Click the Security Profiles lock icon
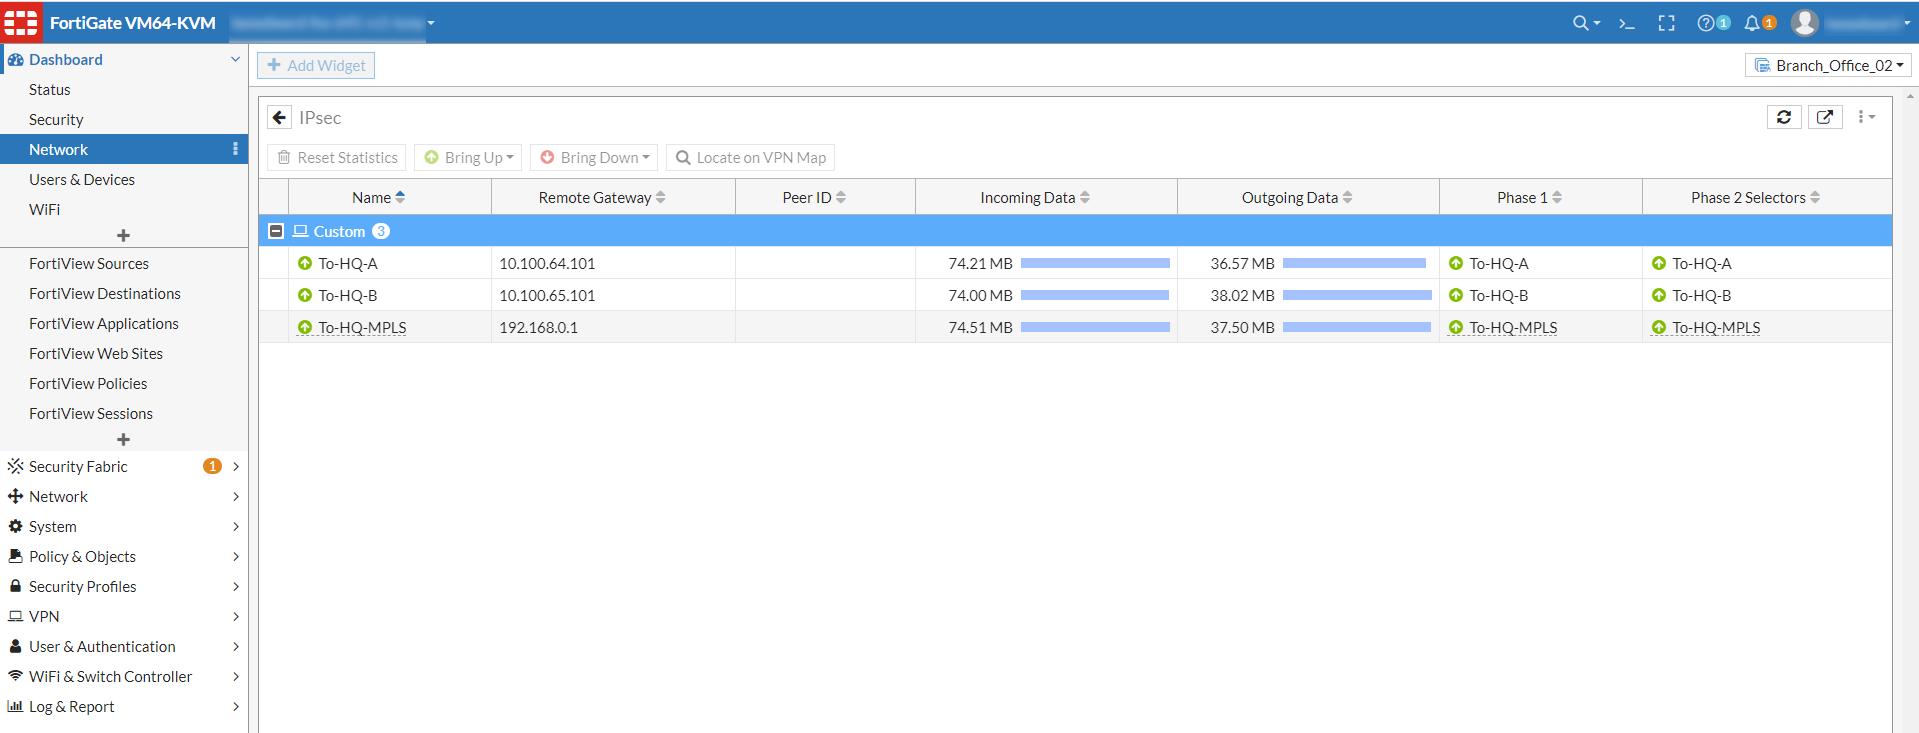 [x=15, y=586]
